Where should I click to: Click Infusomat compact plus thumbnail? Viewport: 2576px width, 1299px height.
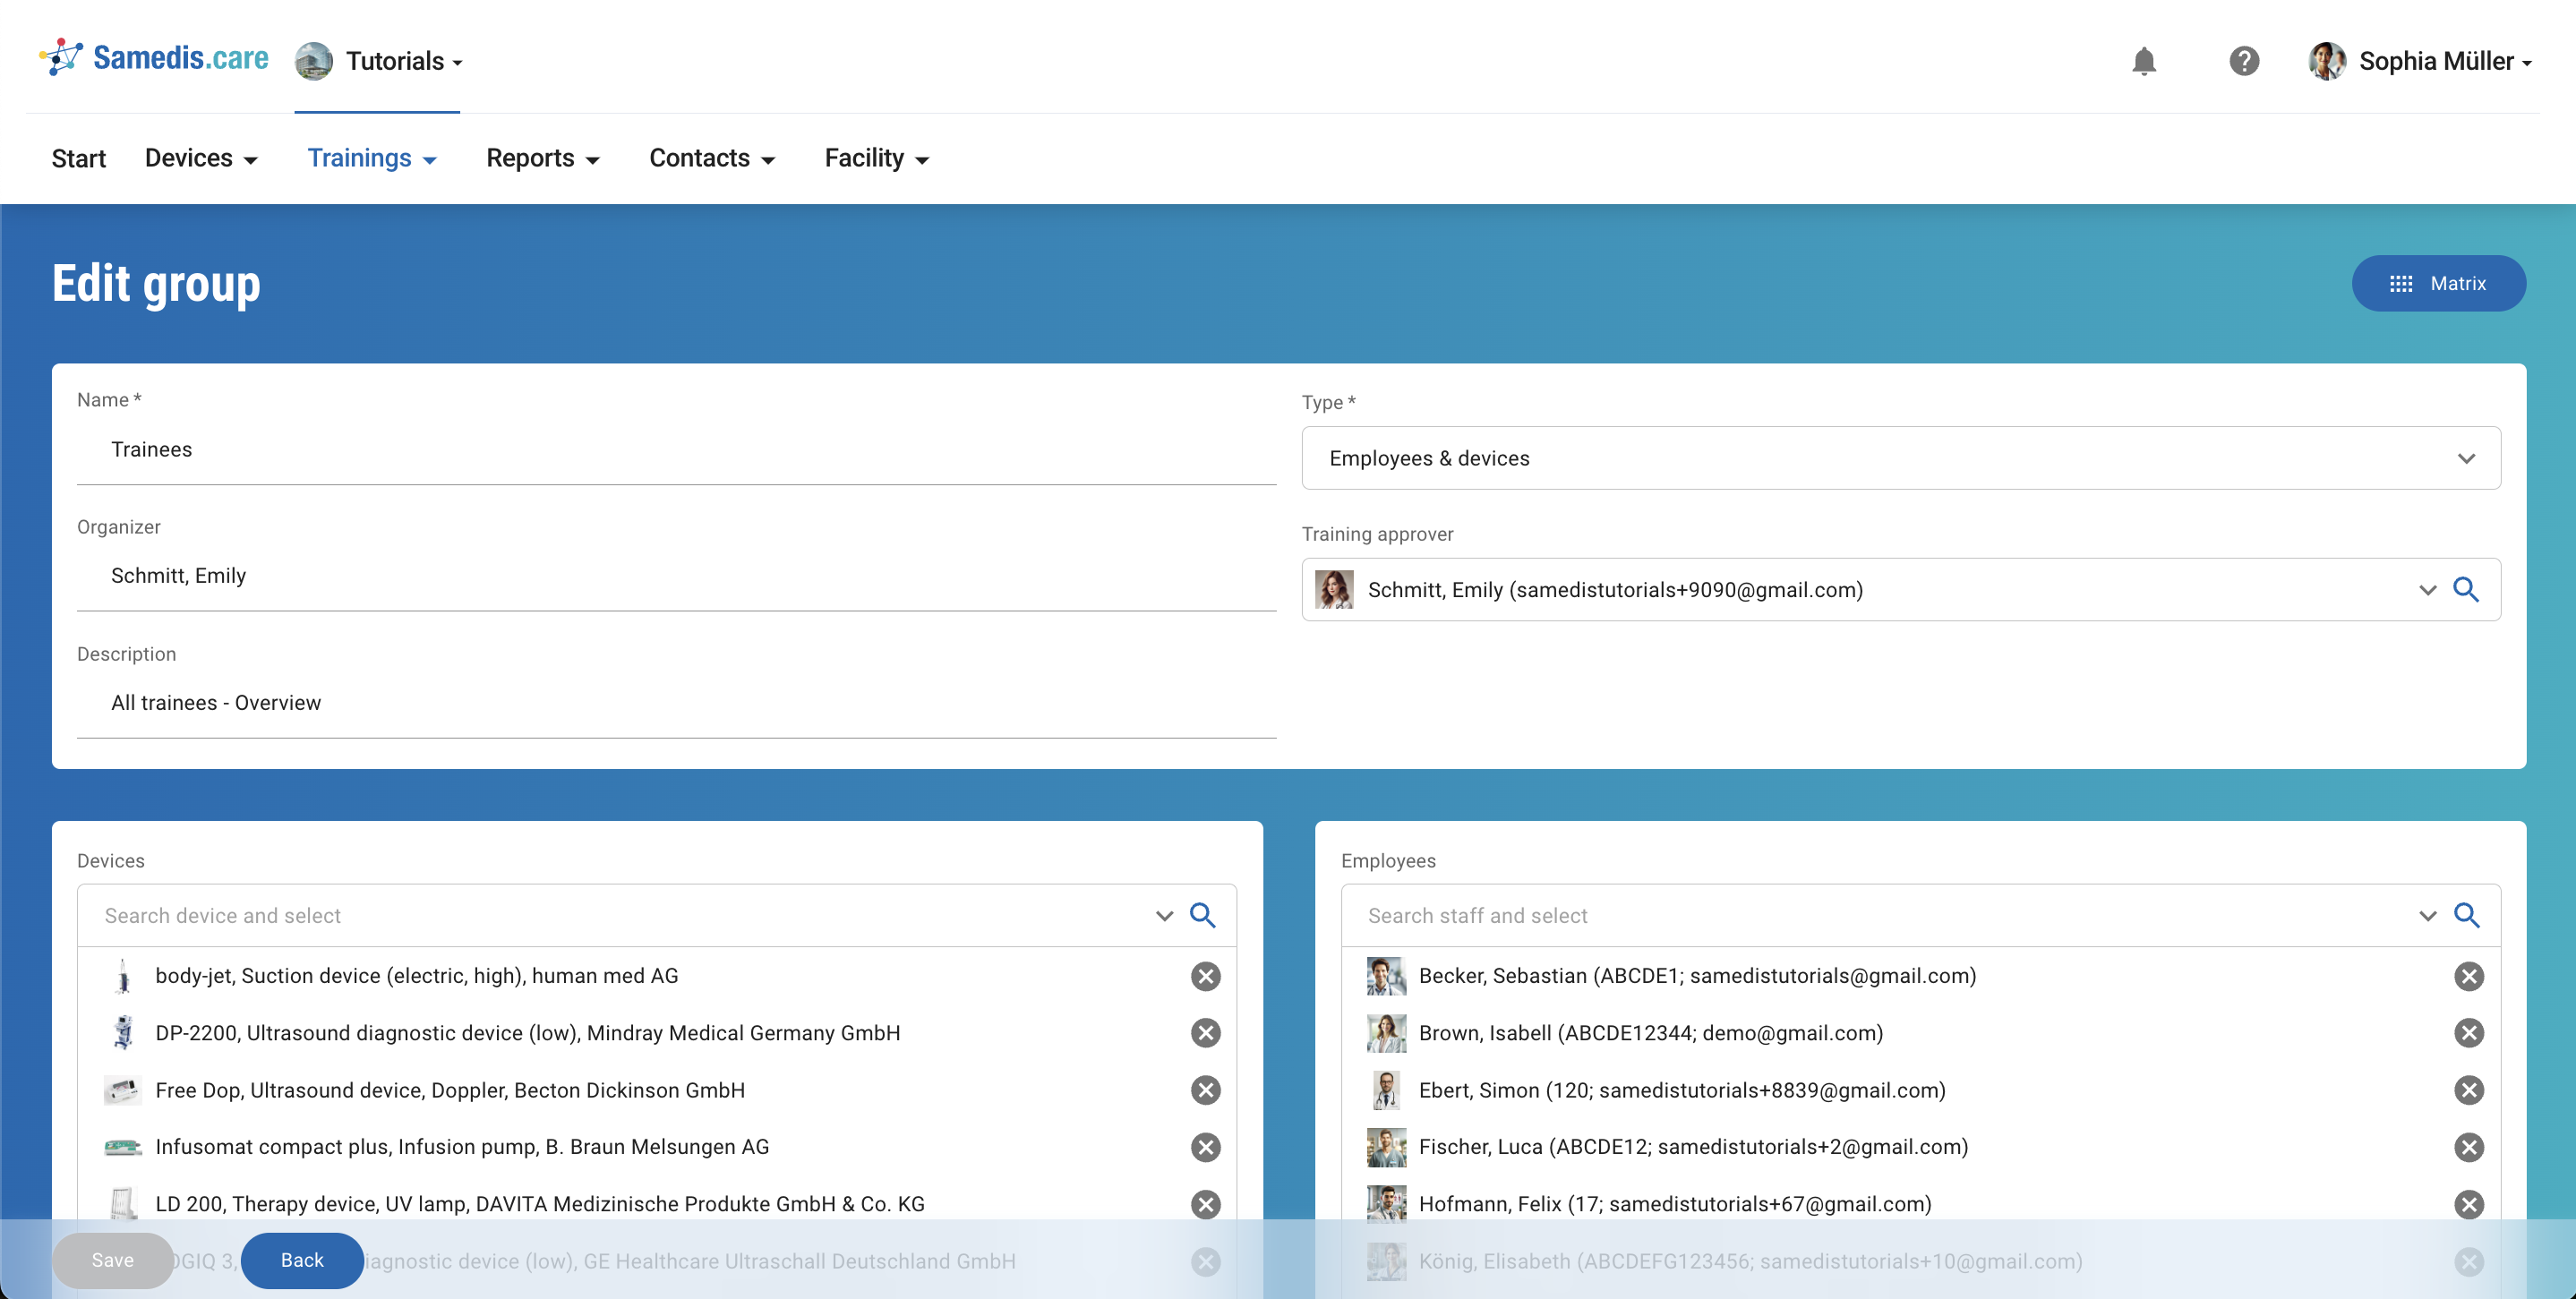tap(123, 1147)
